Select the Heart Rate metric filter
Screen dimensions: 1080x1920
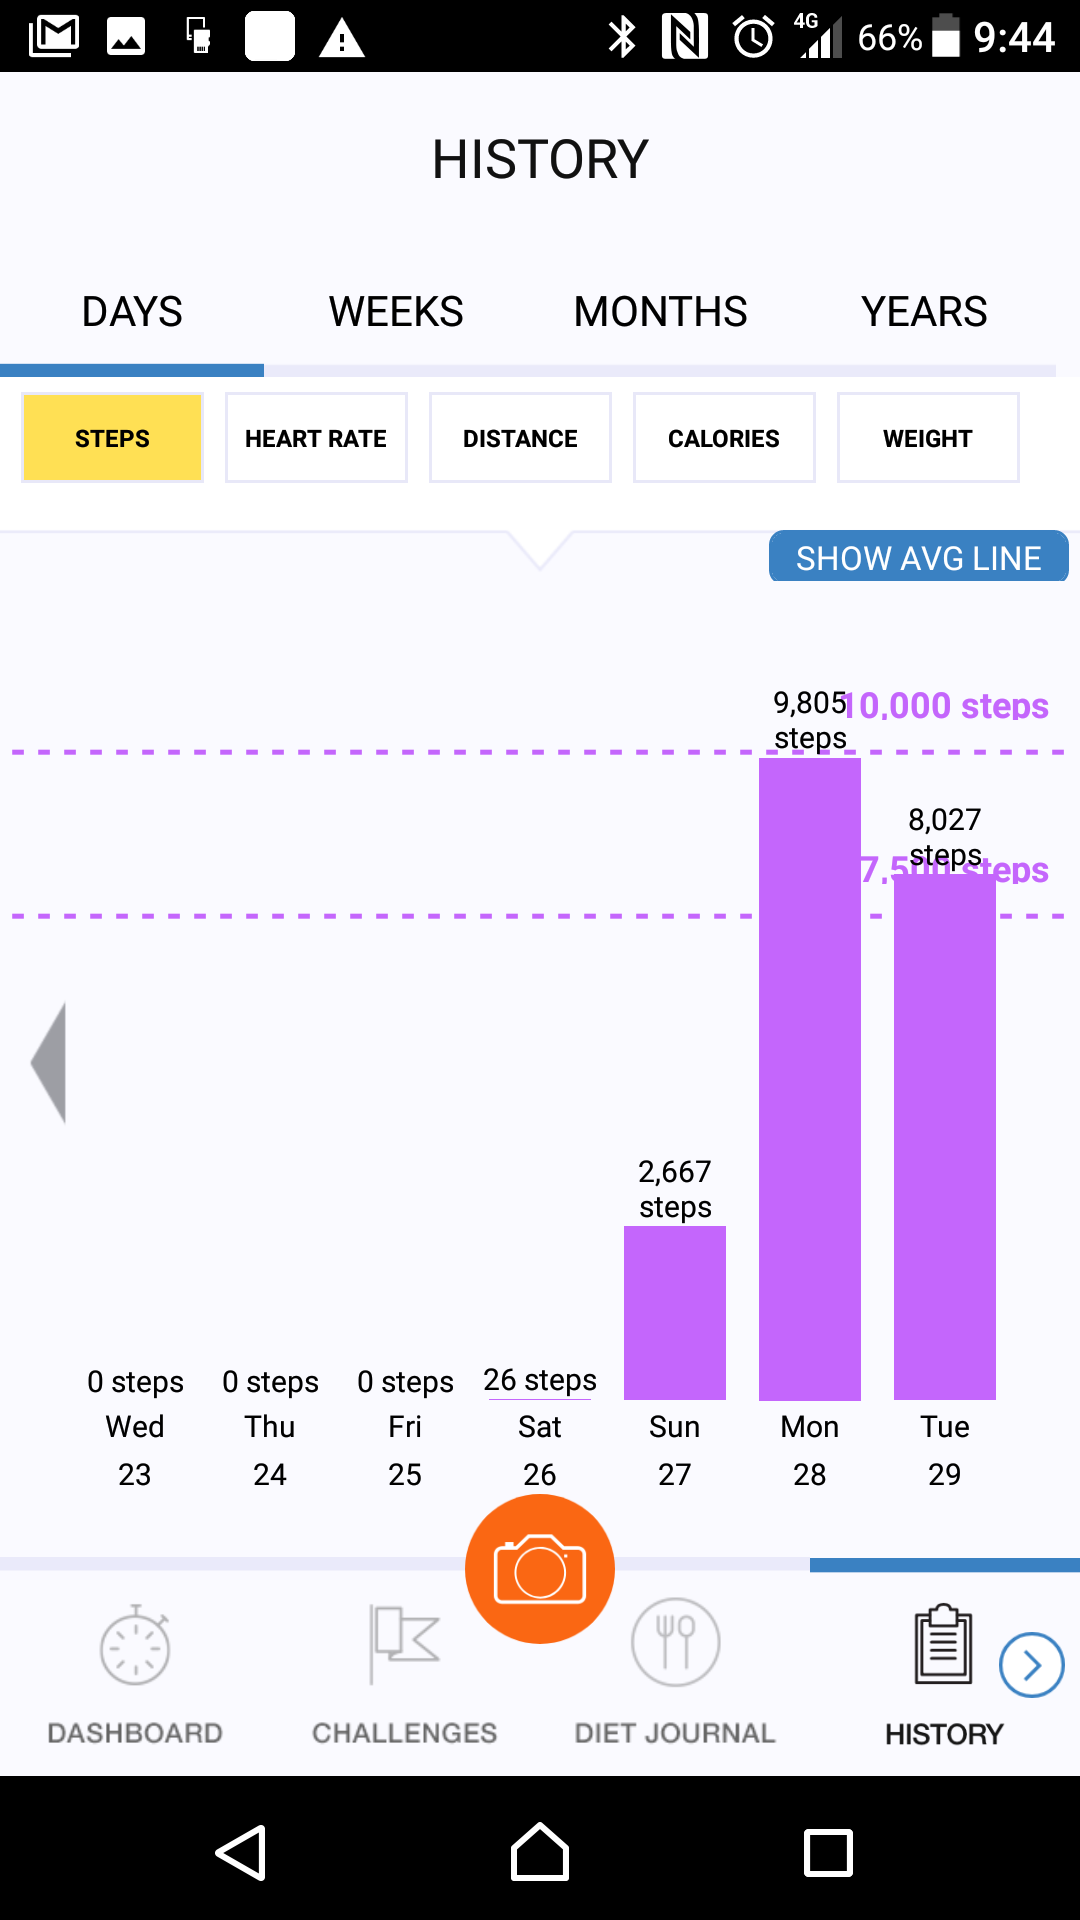316,438
